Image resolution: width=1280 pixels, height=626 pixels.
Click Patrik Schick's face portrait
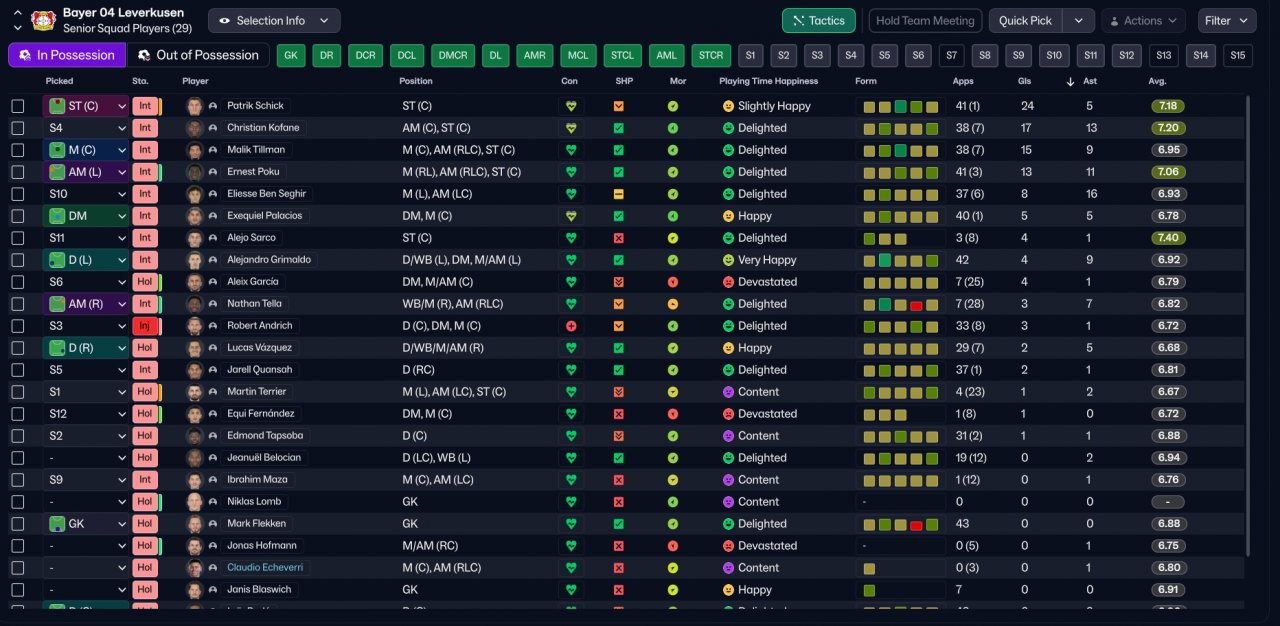194,106
